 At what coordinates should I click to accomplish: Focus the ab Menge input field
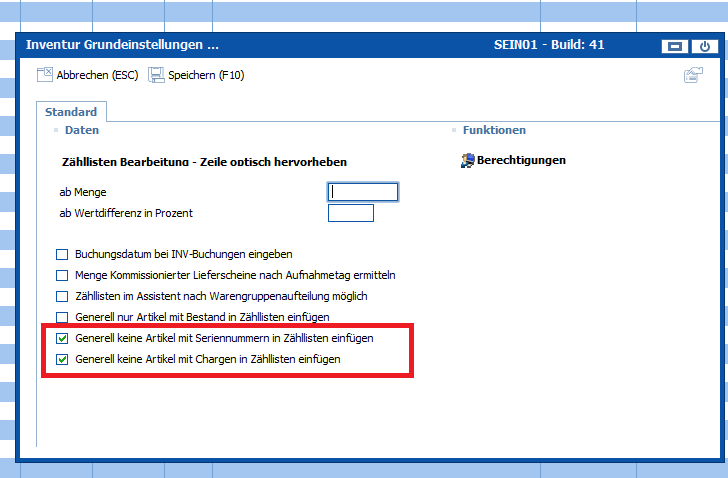point(363,192)
